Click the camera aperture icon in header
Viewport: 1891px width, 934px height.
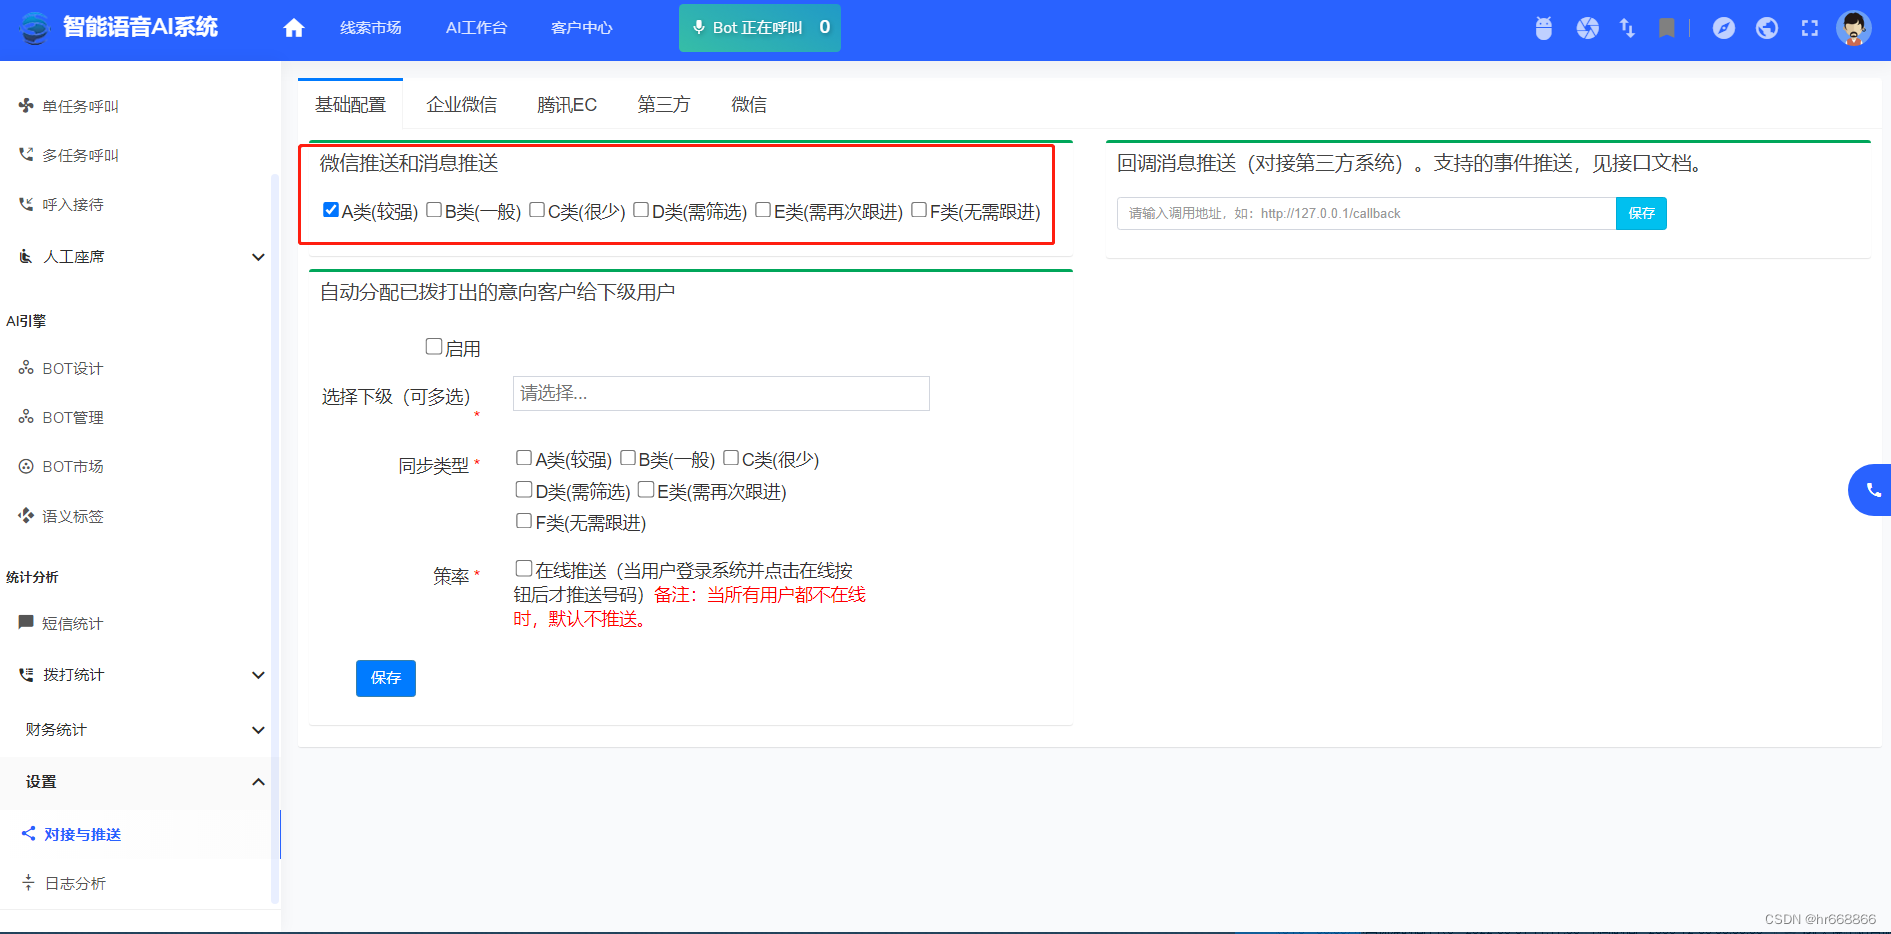click(x=1587, y=28)
